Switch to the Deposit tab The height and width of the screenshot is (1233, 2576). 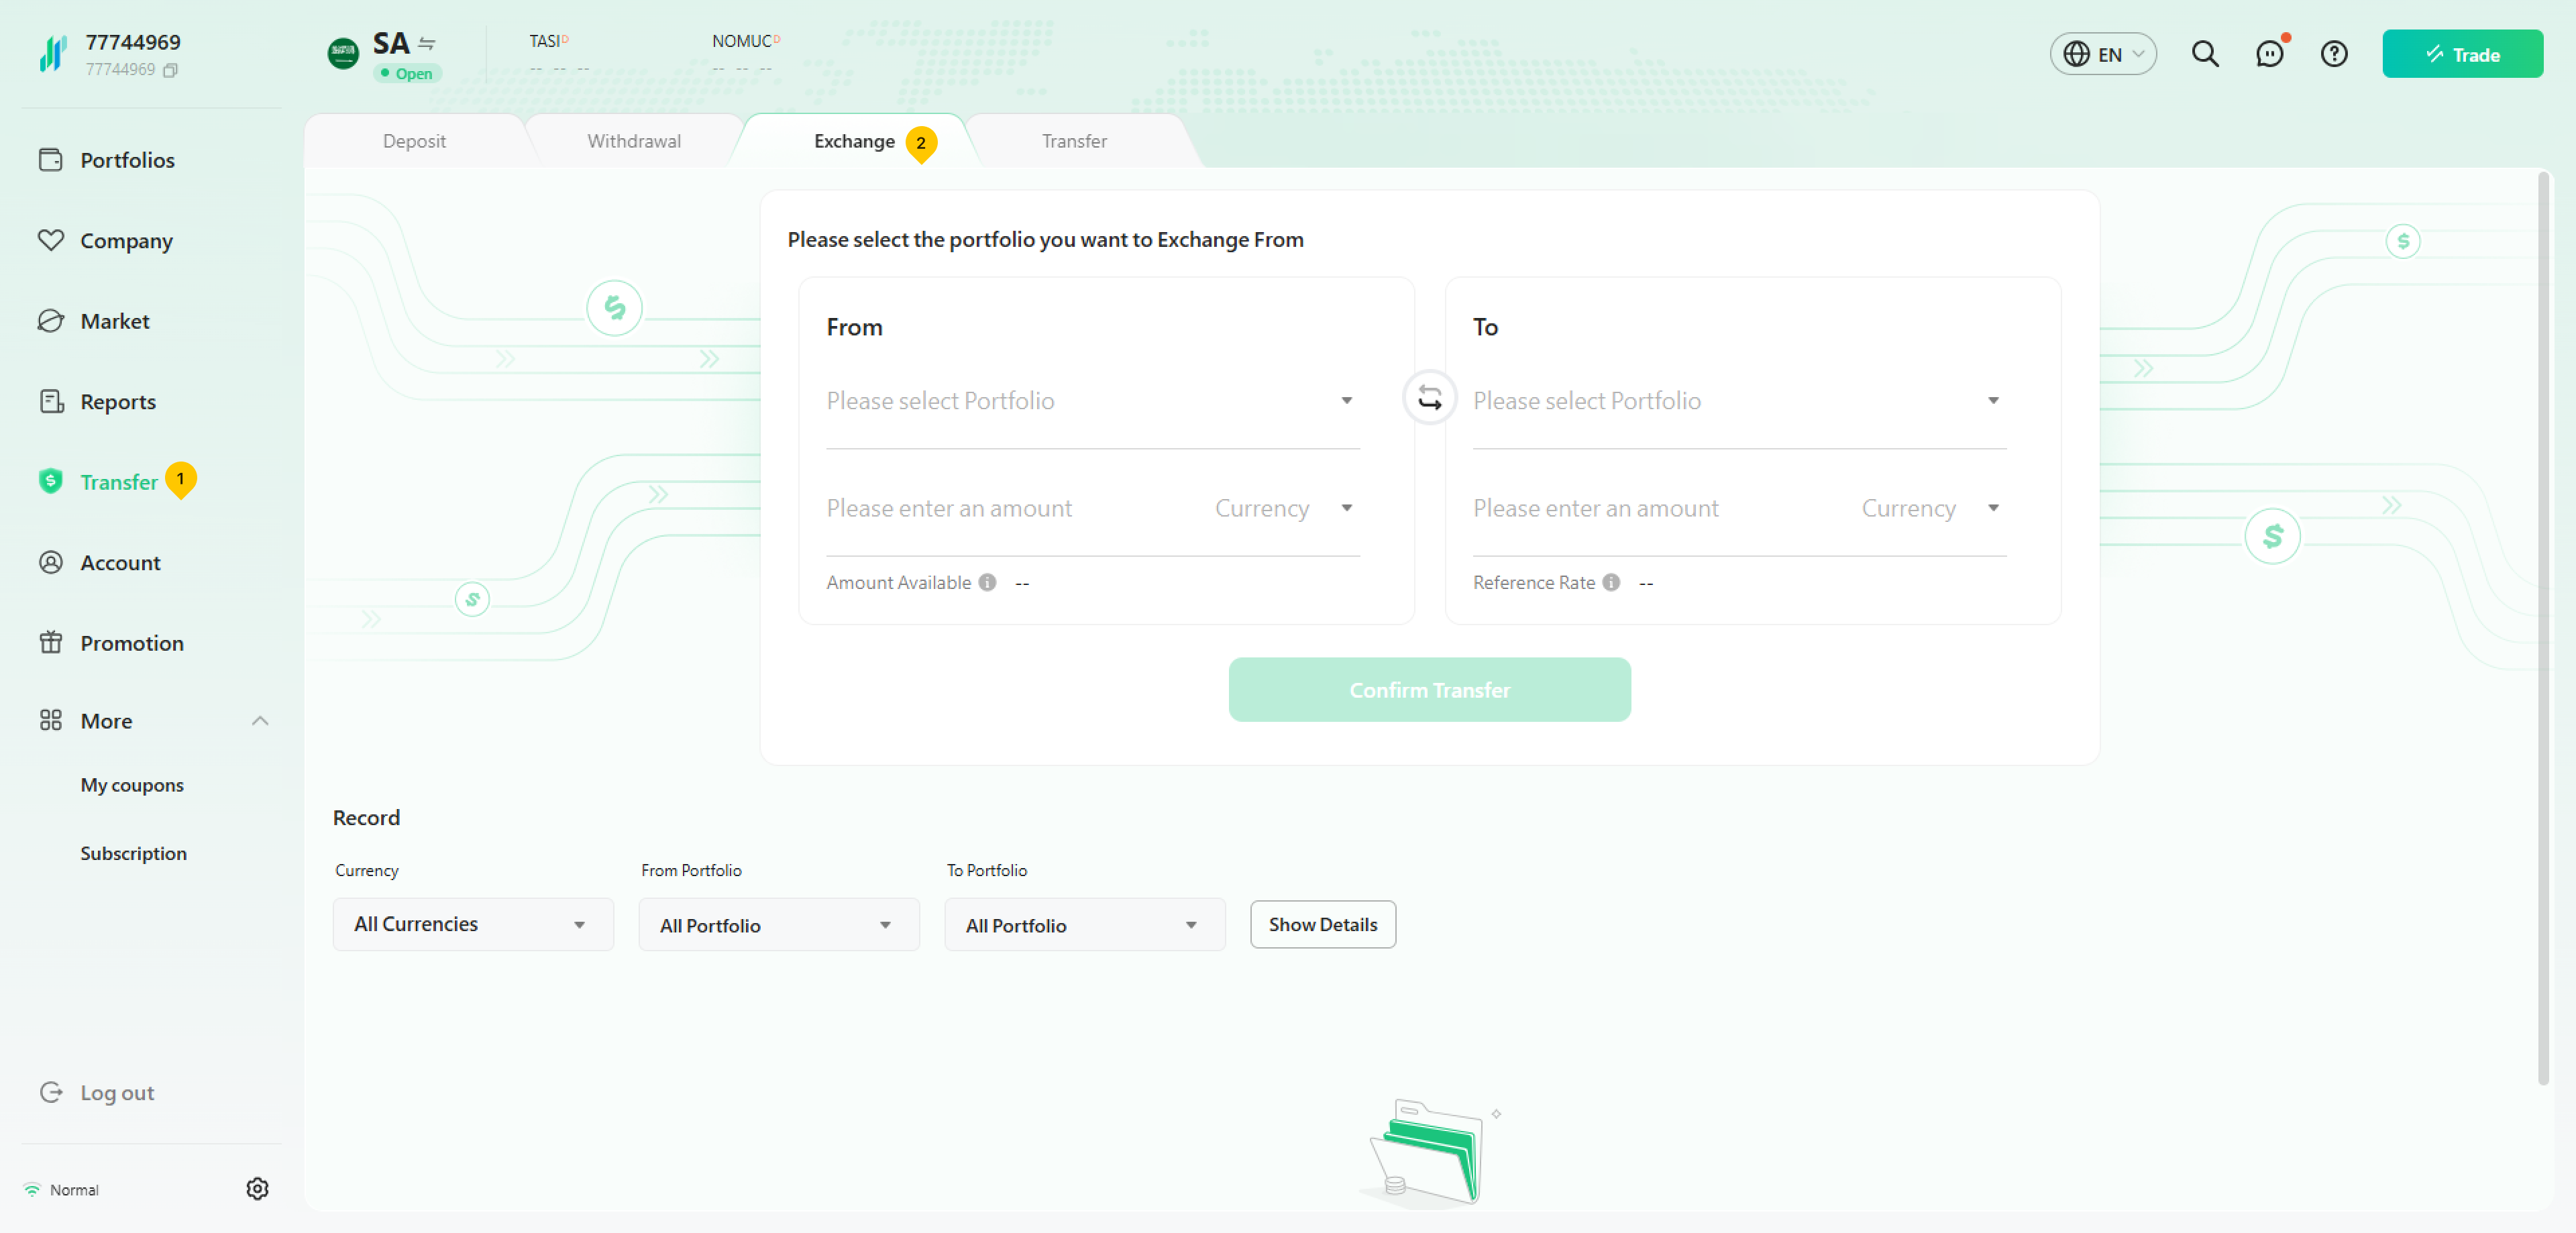pos(414,141)
